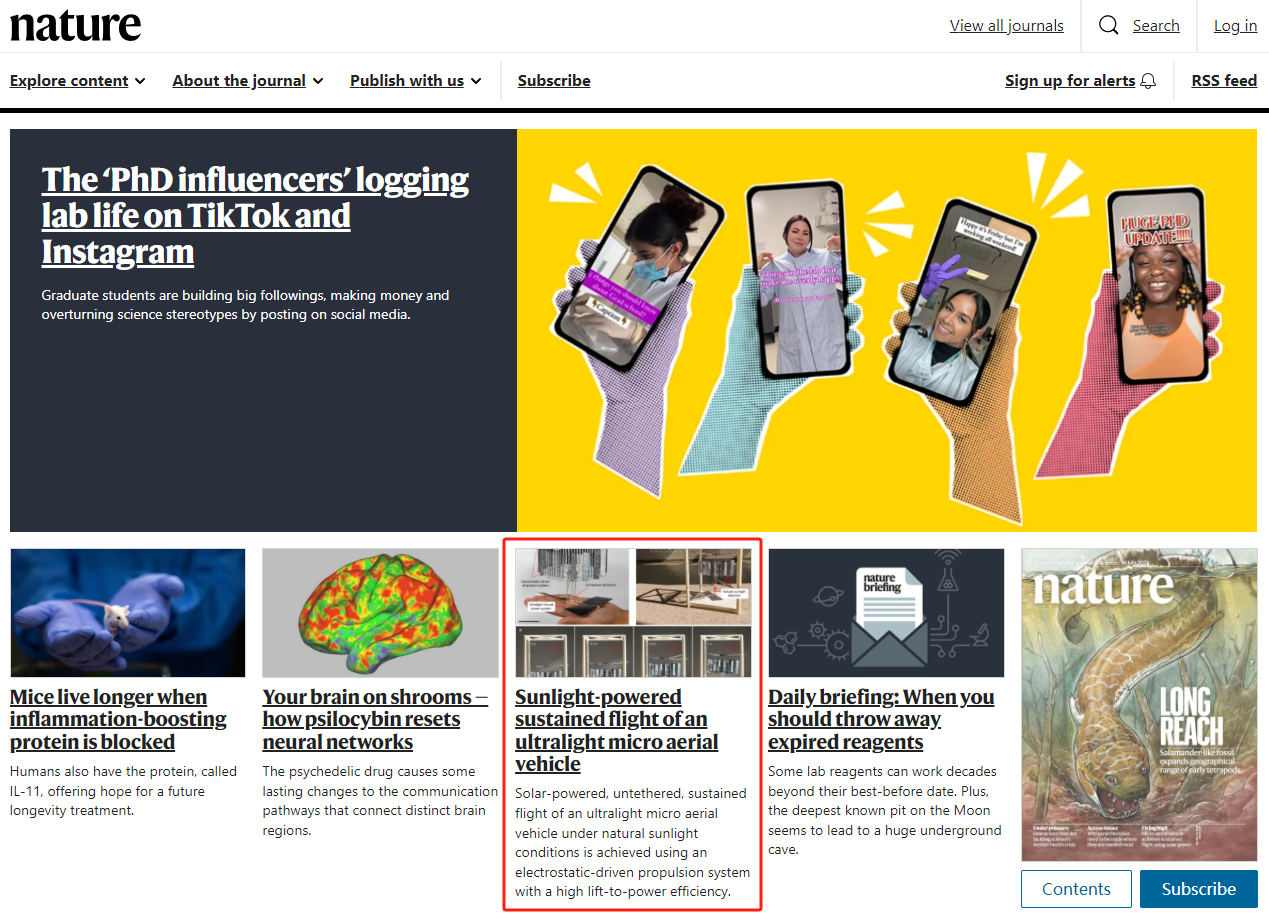Open the colorful brain scan thumbnail

click(x=380, y=613)
